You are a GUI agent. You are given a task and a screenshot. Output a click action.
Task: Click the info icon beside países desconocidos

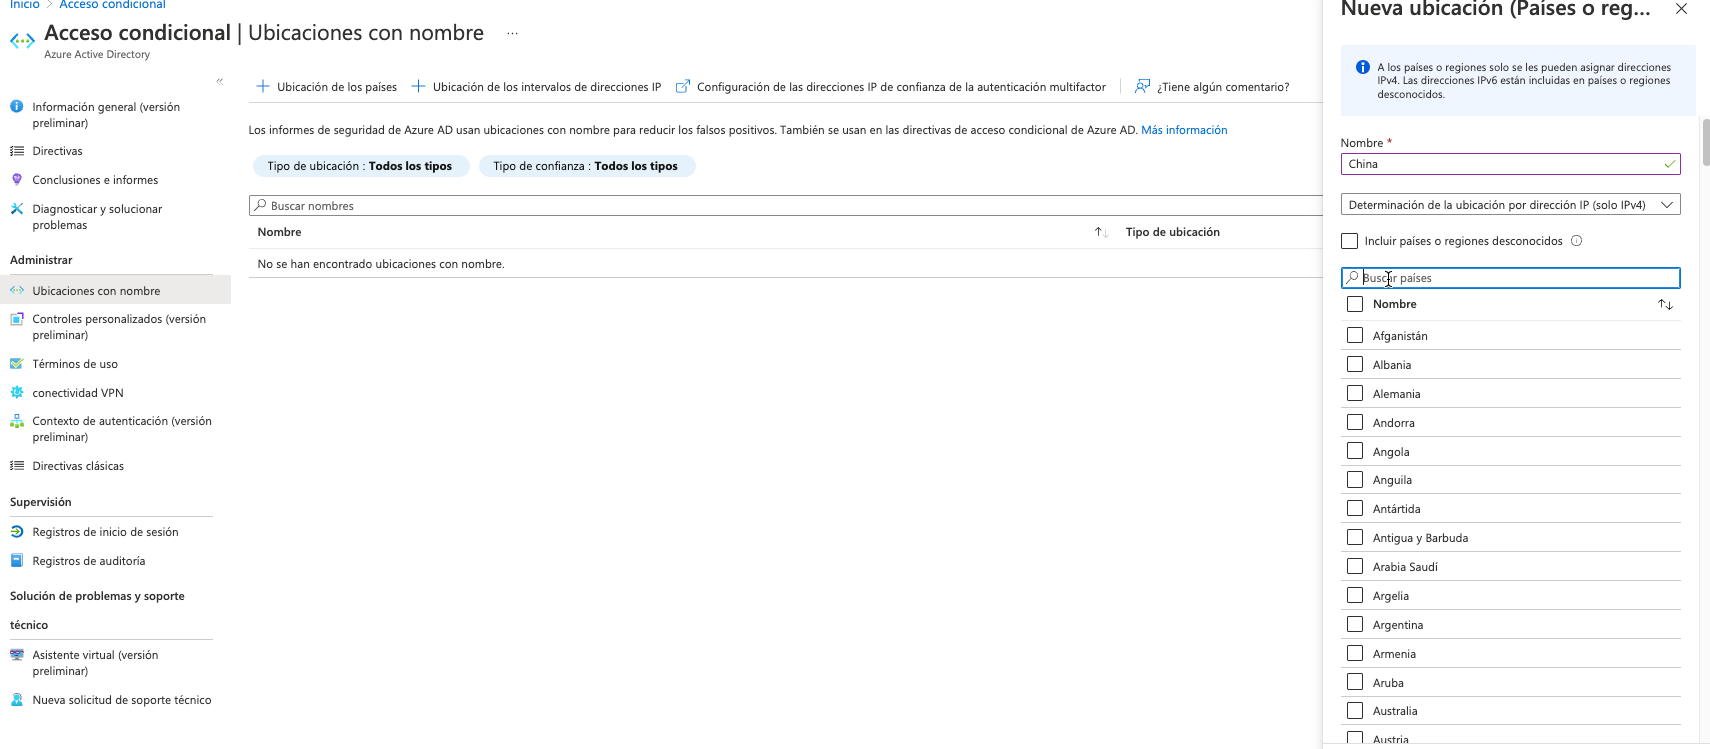click(x=1577, y=241)
